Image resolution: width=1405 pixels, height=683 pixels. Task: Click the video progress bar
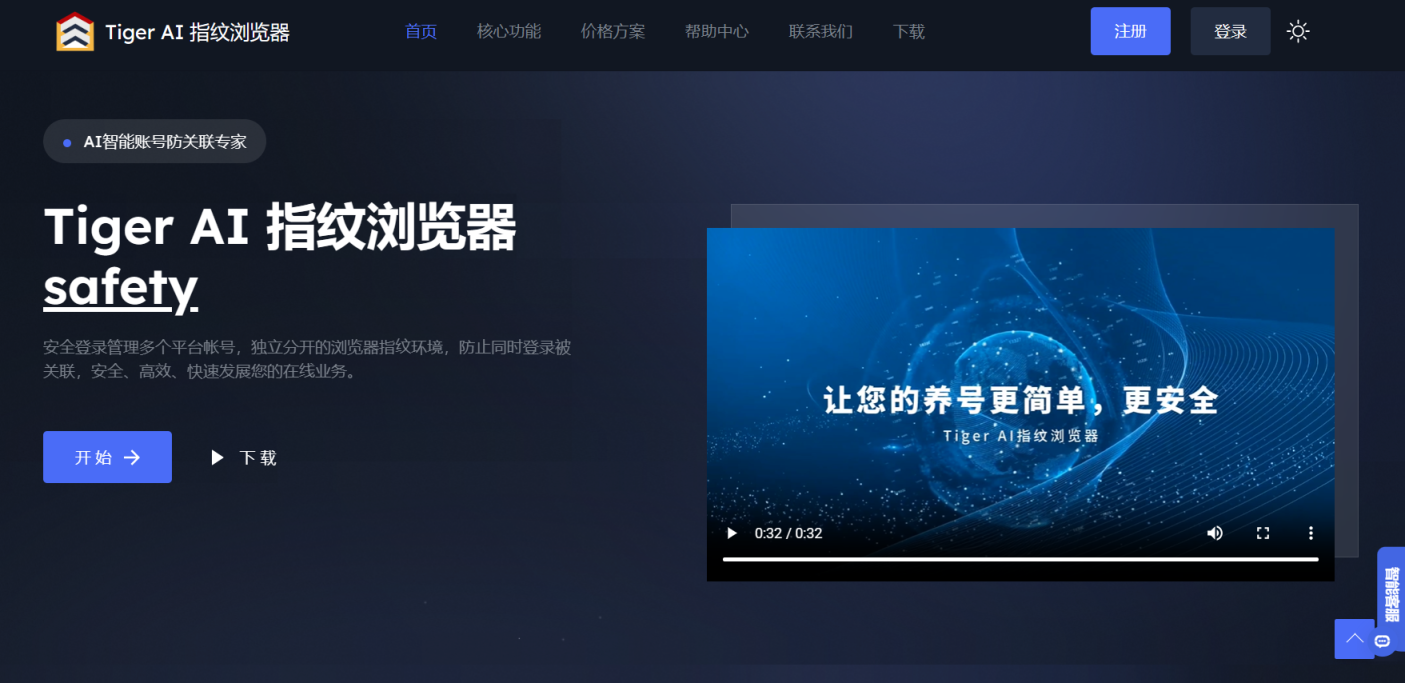(1020, 559)
